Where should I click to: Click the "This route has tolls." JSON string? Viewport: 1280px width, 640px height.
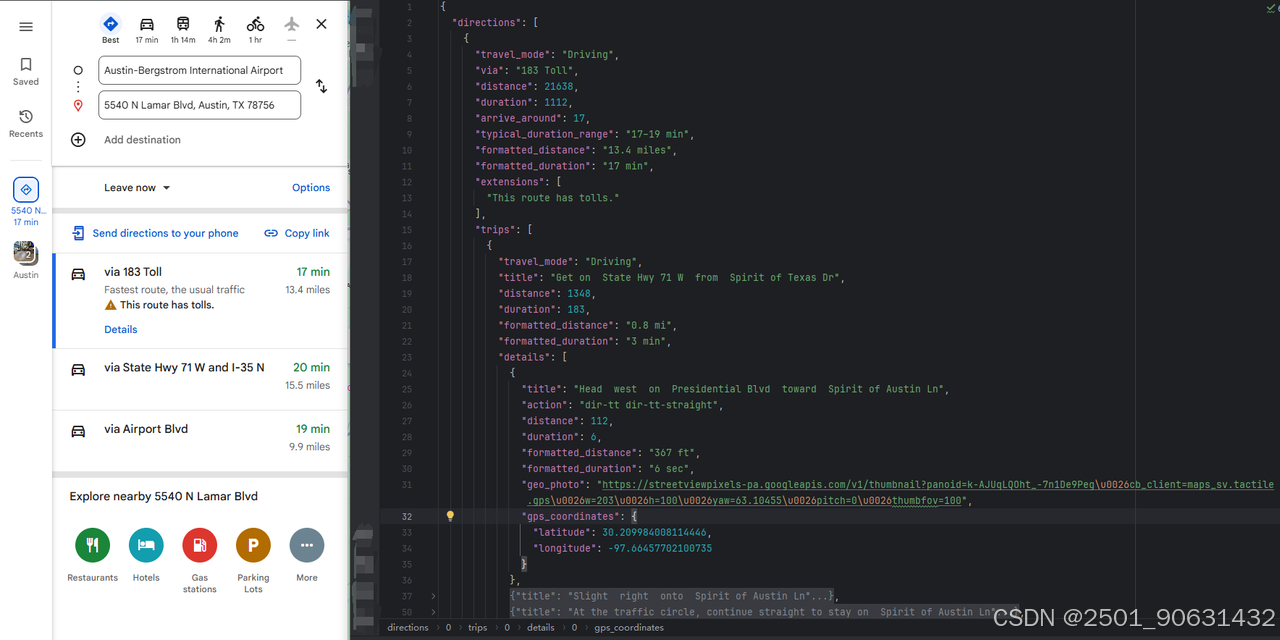tap(553, 198)
